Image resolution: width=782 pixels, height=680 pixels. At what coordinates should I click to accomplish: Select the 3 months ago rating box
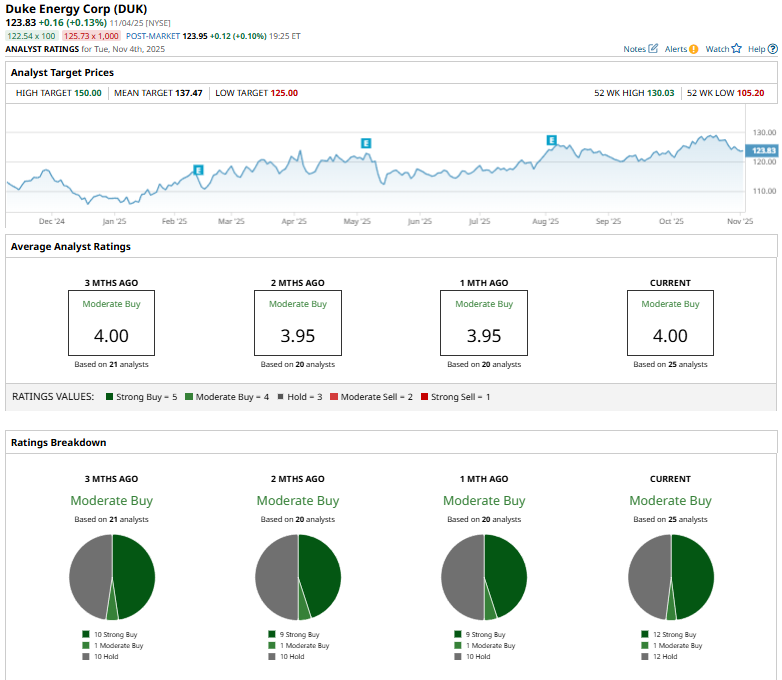111,323
